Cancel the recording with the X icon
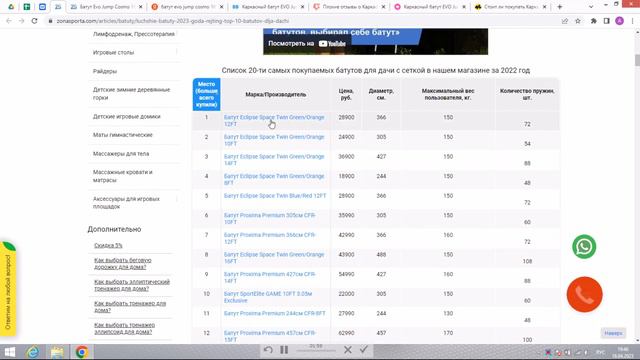640x360 pixels. point(348,350)
